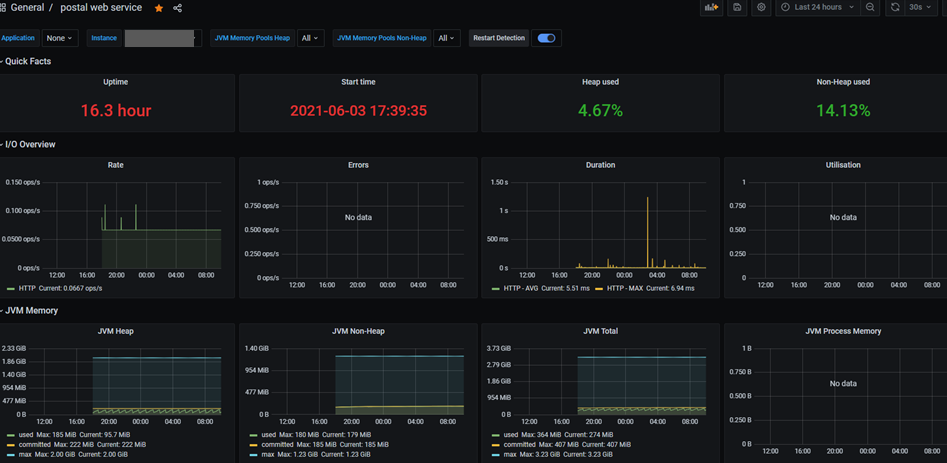Toggle used series in JVM Heap legend
947x463 pixels.
pos(25,435)
